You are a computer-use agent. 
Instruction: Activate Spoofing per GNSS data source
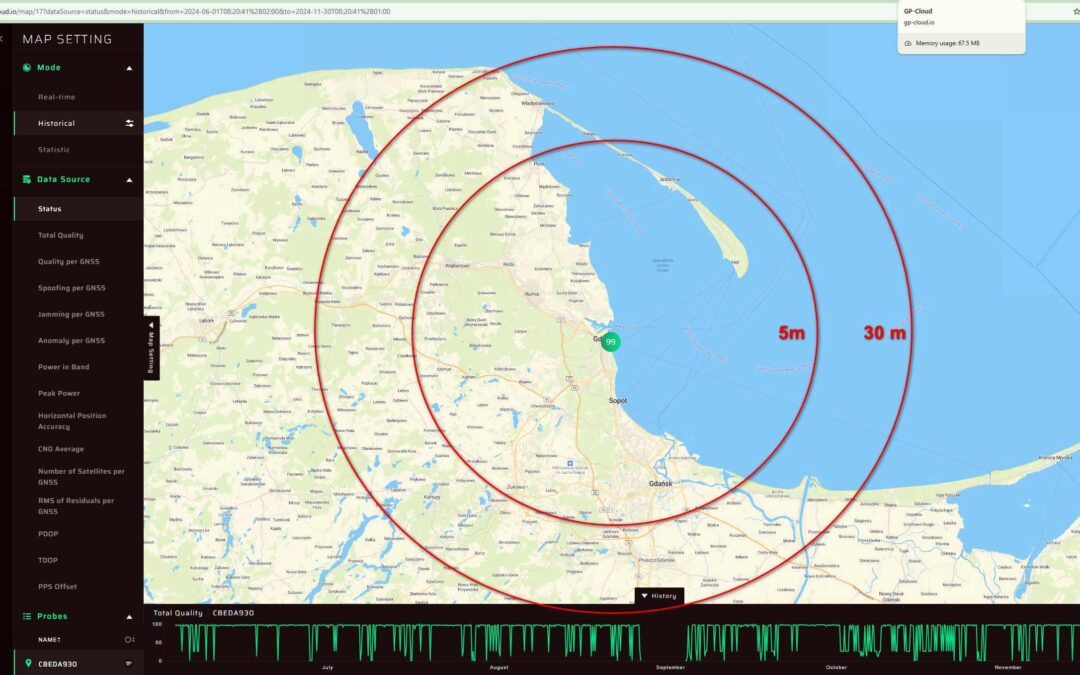click(x=72, y=287)
